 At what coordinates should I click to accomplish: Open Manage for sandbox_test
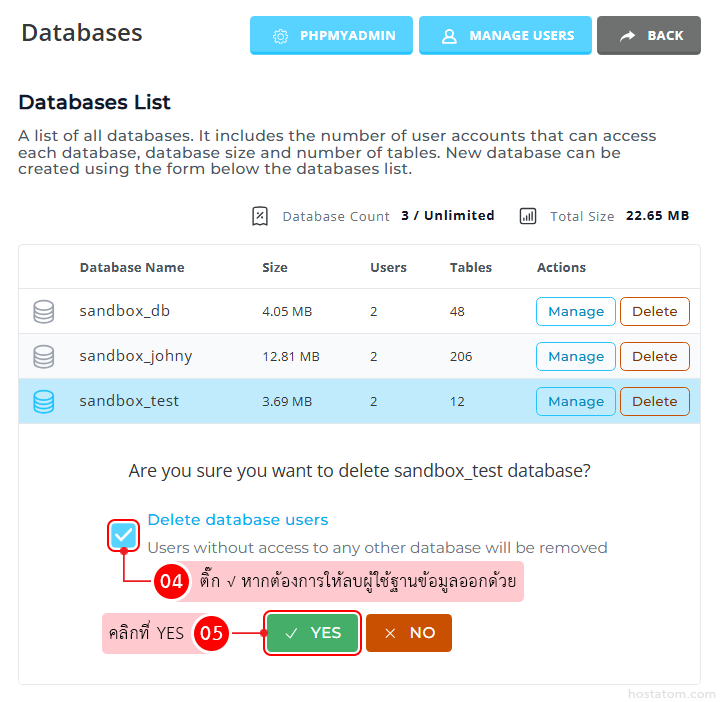tap(576, 402)
